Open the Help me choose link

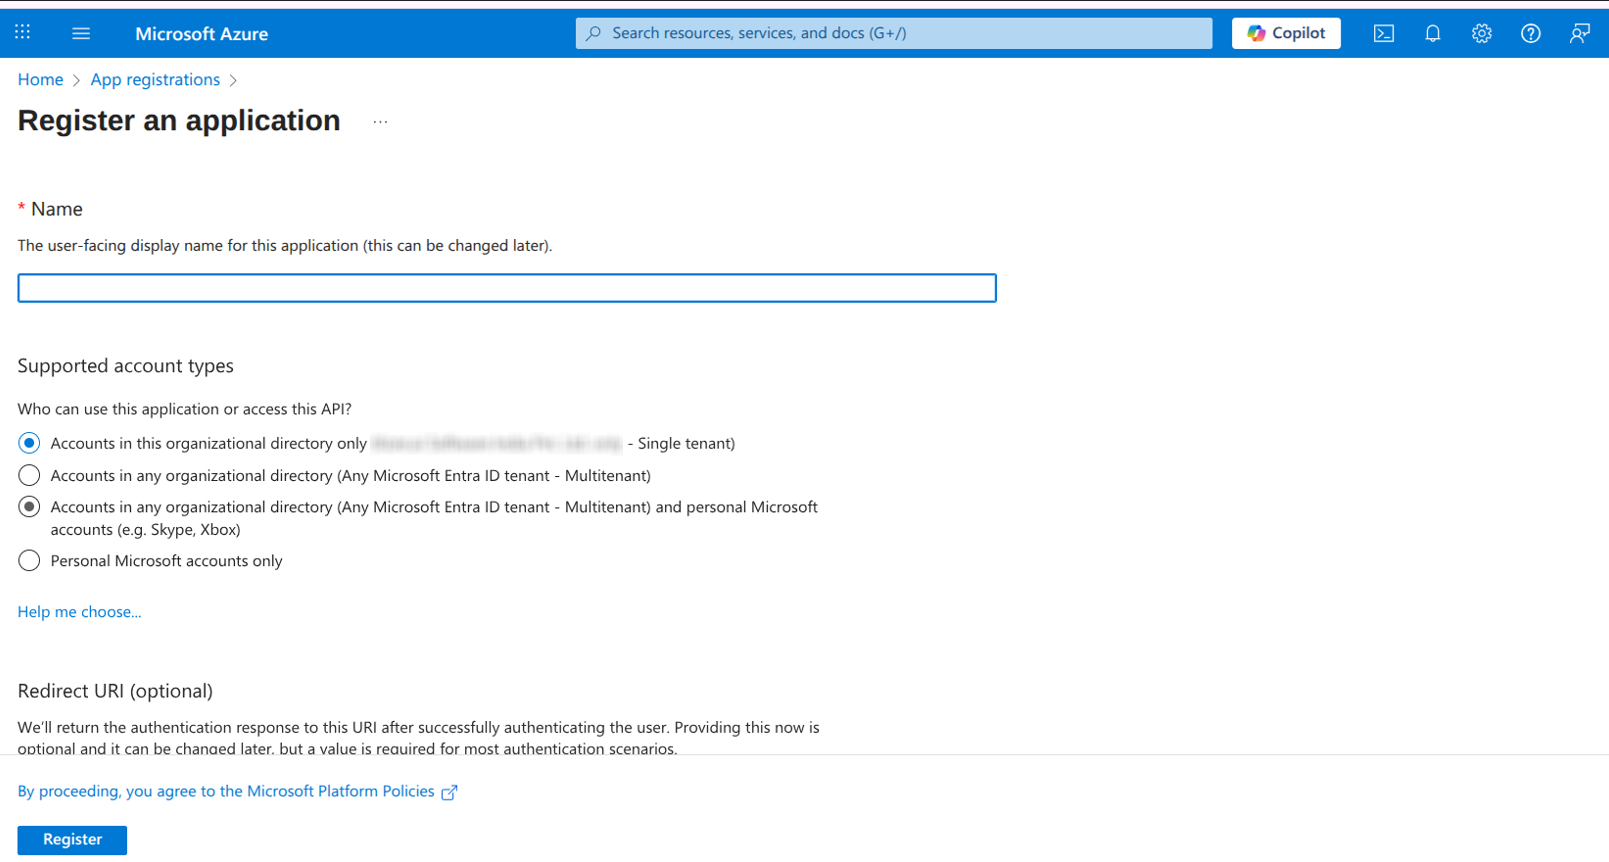point(79,611)
